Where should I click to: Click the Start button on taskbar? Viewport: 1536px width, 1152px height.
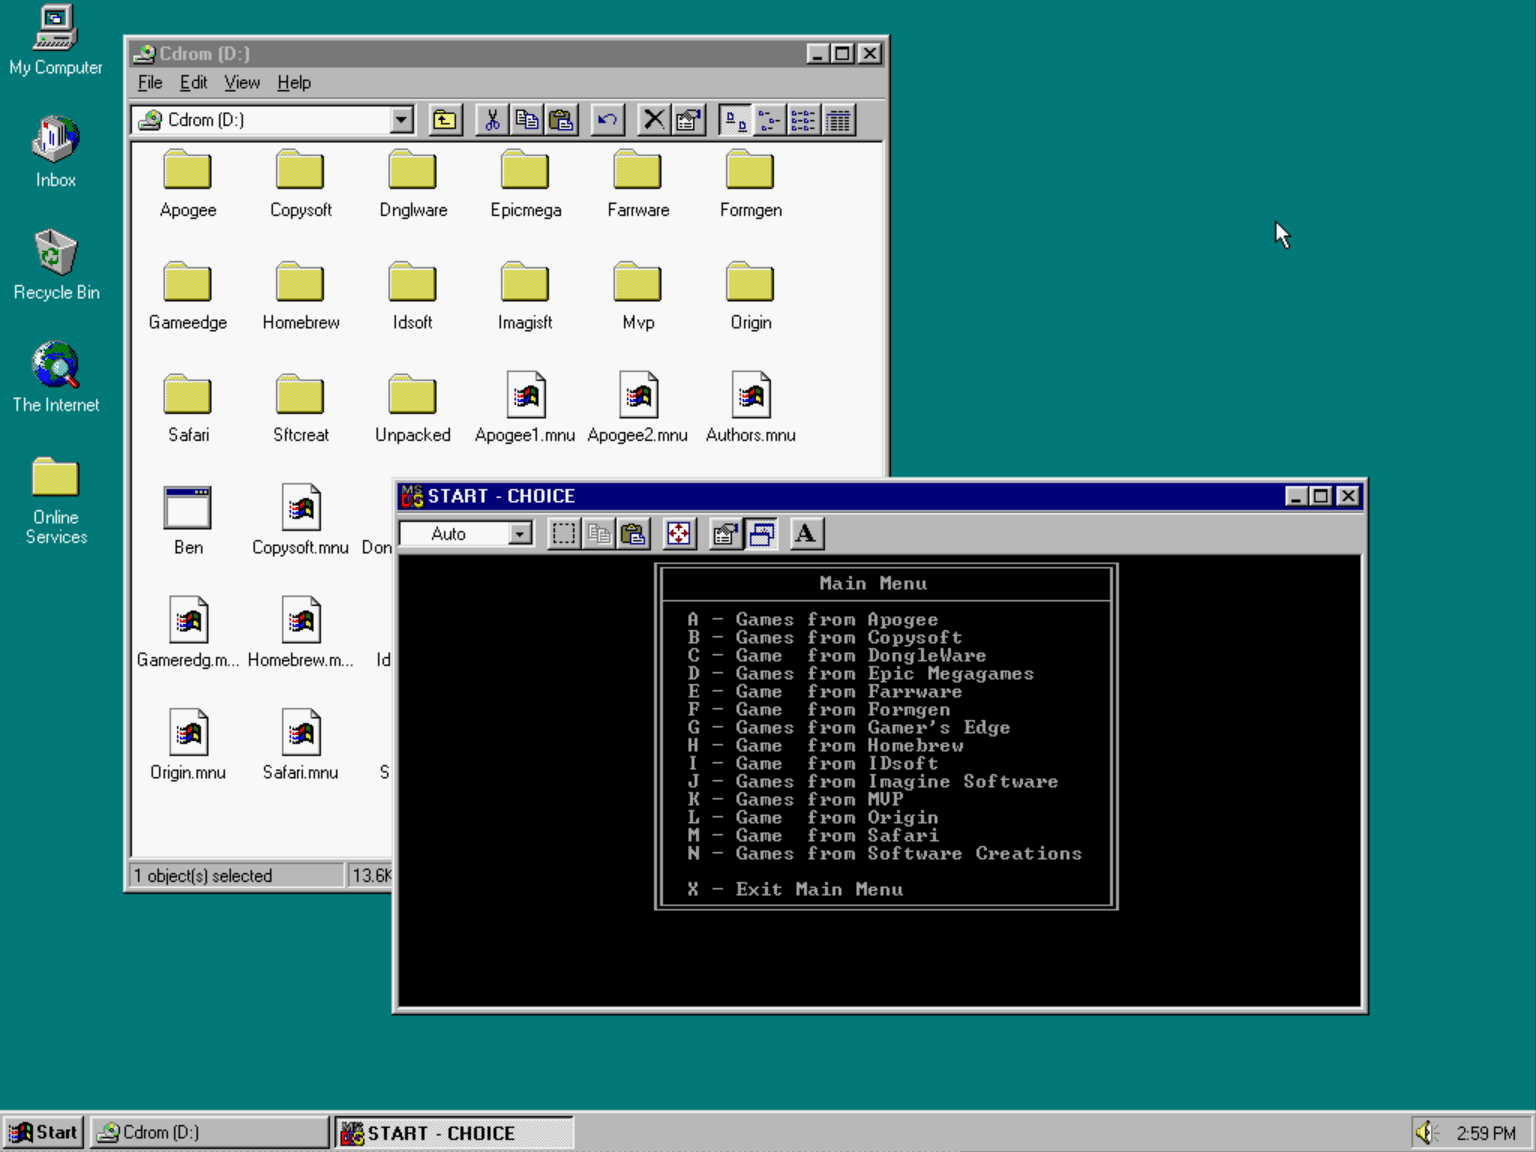click(x=43, y=1132)
